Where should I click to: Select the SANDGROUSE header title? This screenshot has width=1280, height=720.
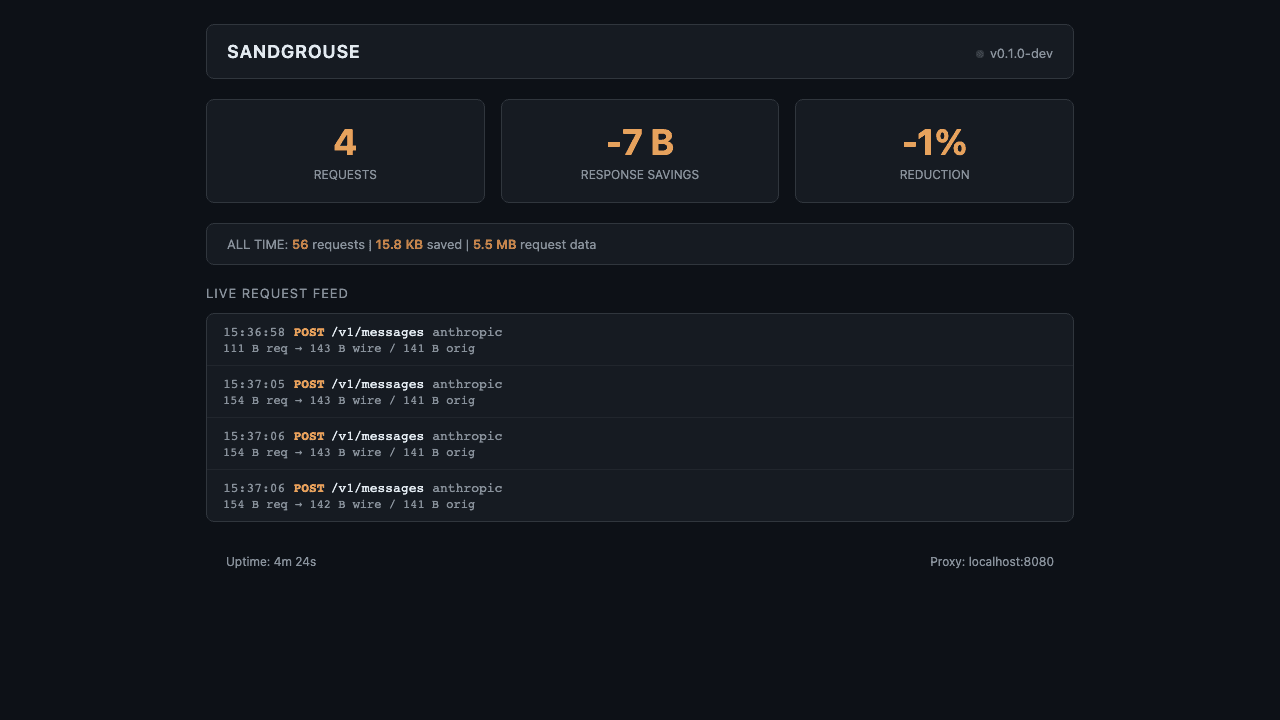coord(293,51)
